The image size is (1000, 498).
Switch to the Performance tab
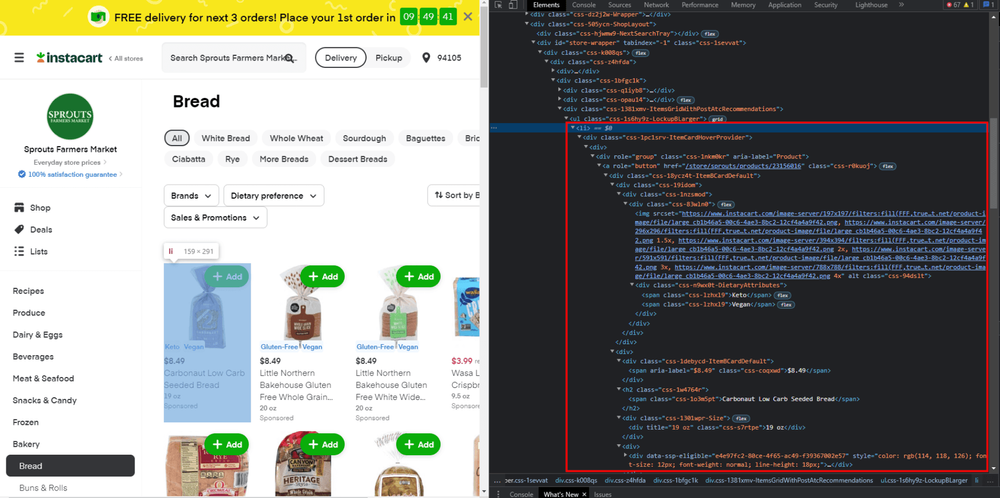pos(700,4)
